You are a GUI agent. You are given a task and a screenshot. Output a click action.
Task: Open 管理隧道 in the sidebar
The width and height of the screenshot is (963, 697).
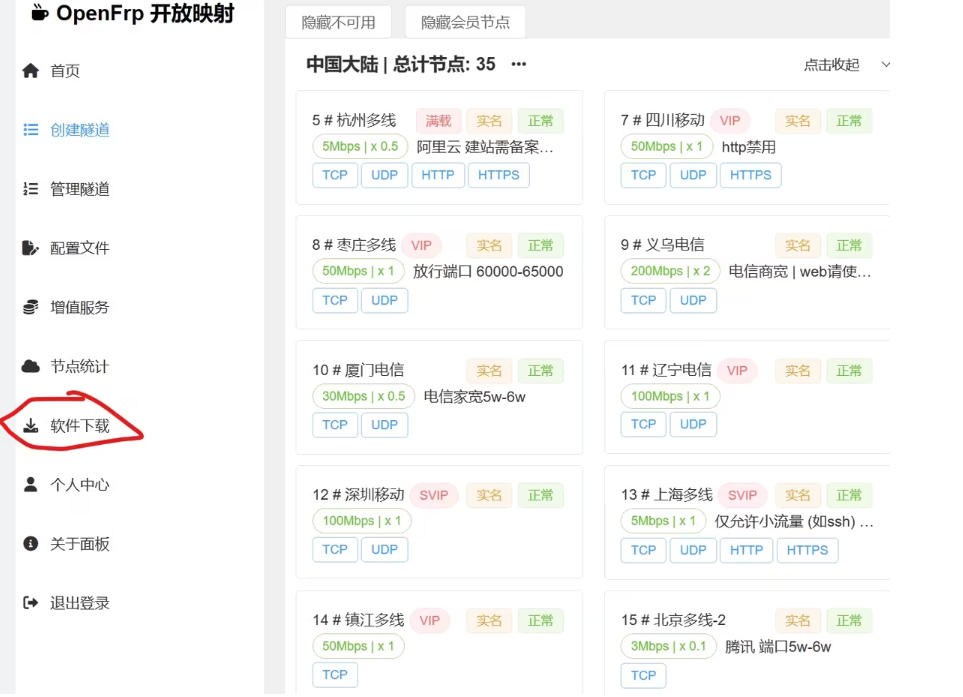(80, 189)
